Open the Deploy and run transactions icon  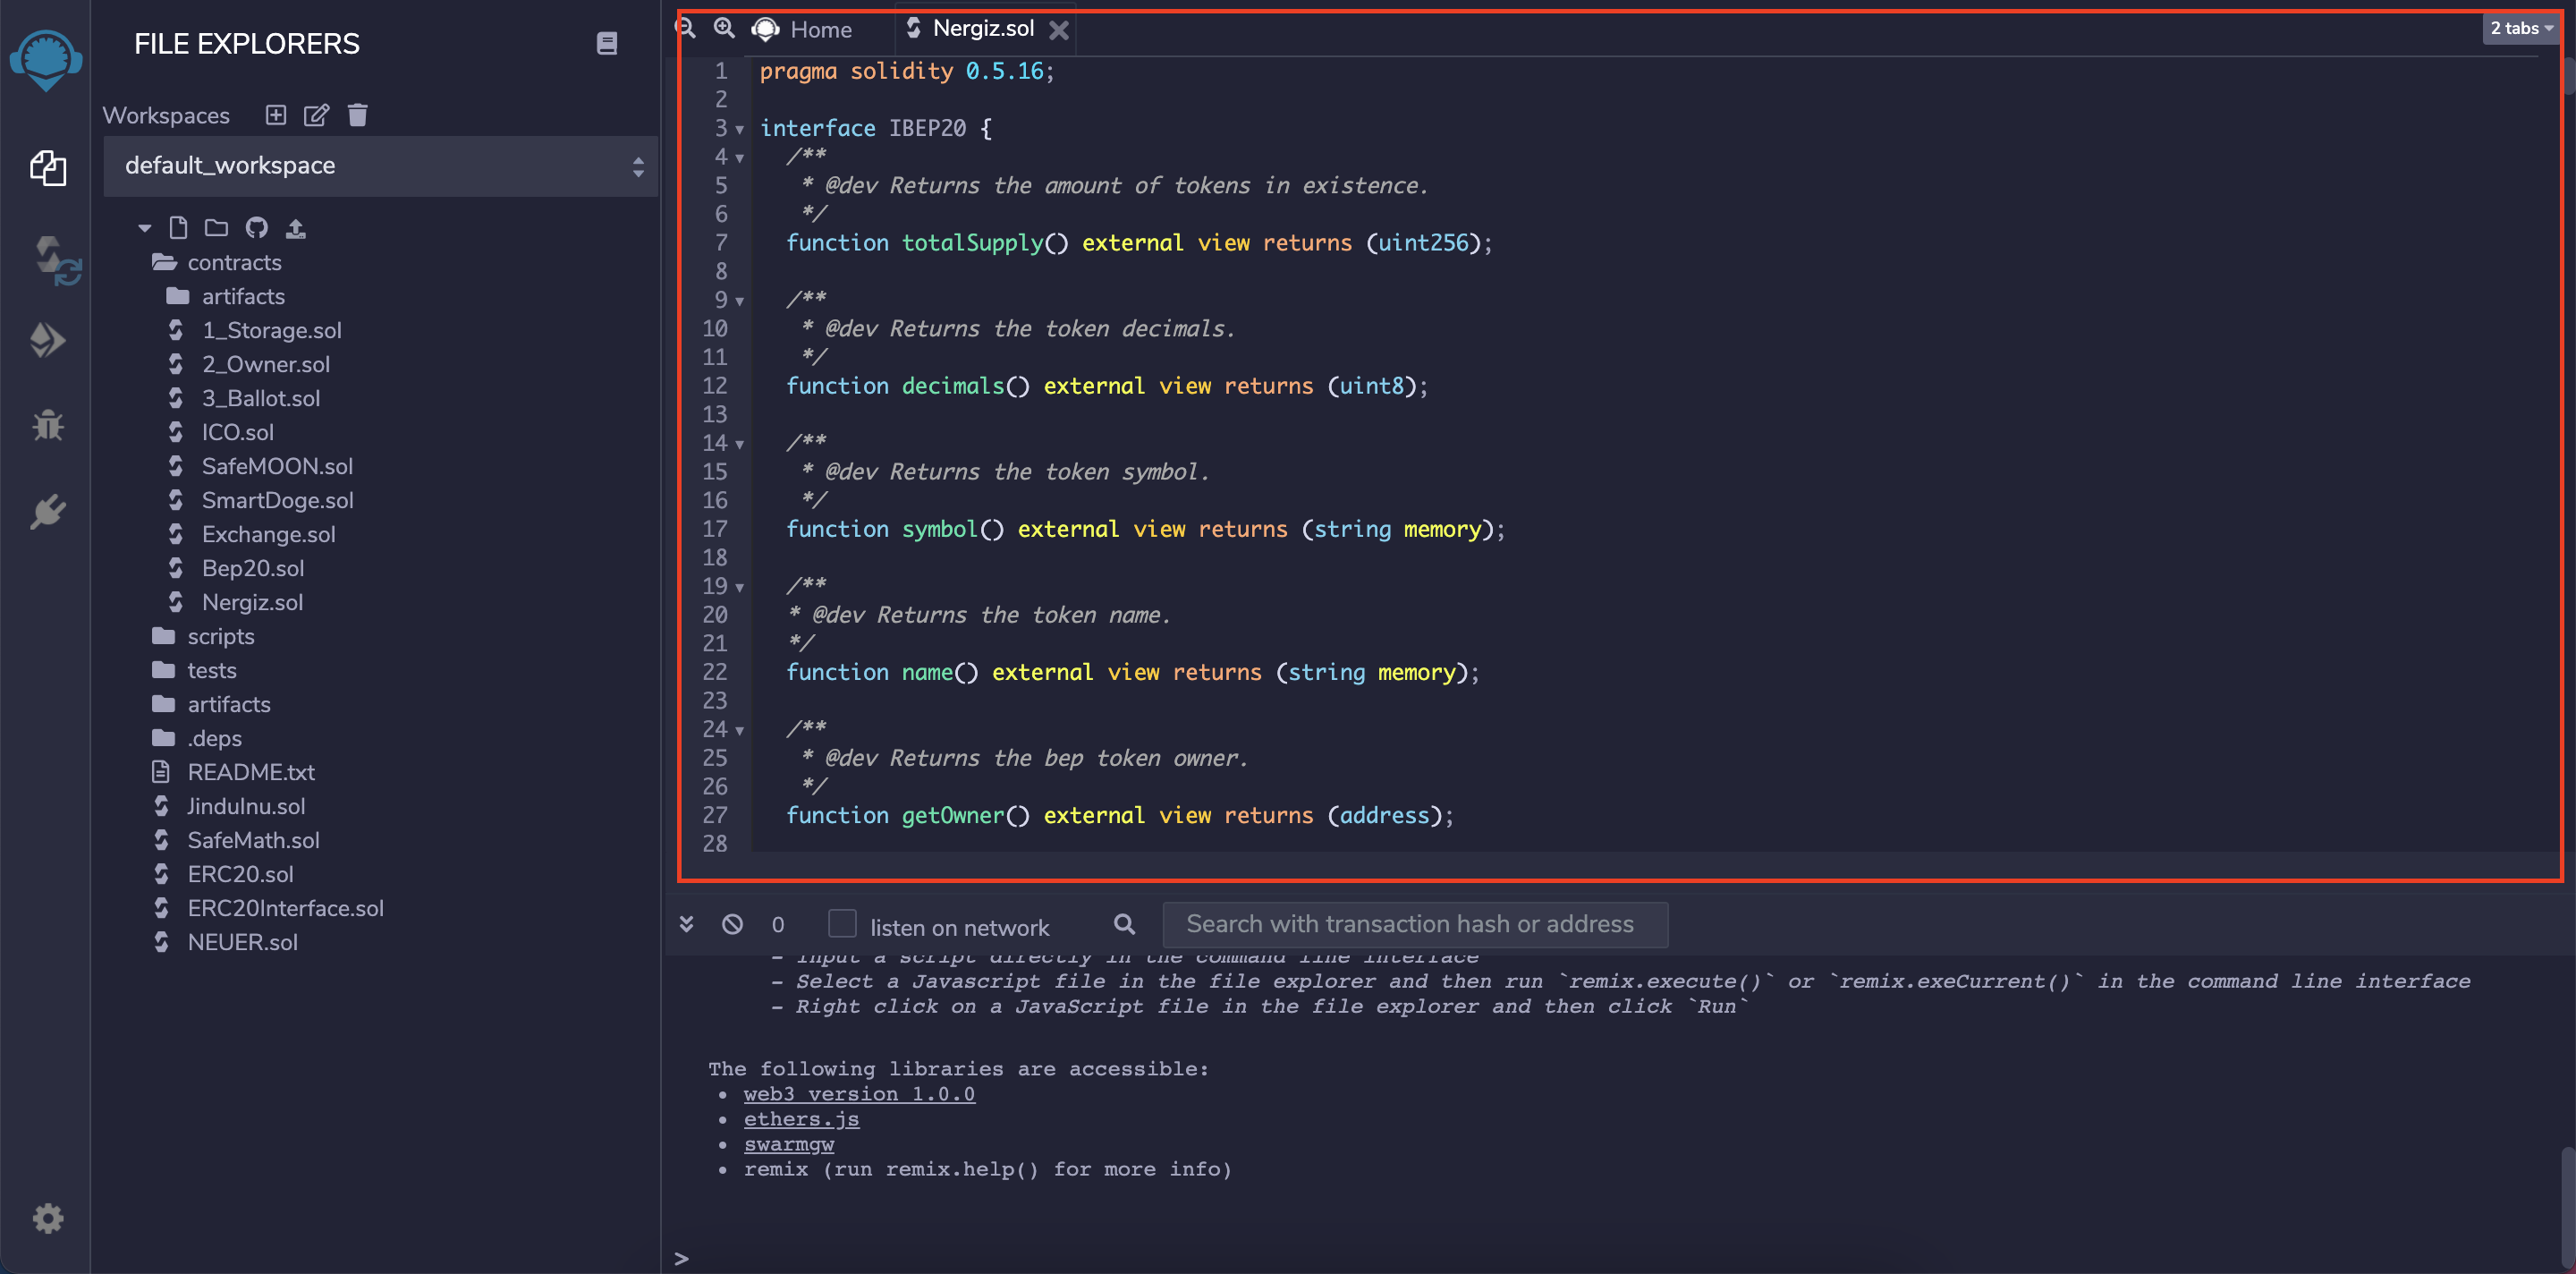(x=48, y=341)
